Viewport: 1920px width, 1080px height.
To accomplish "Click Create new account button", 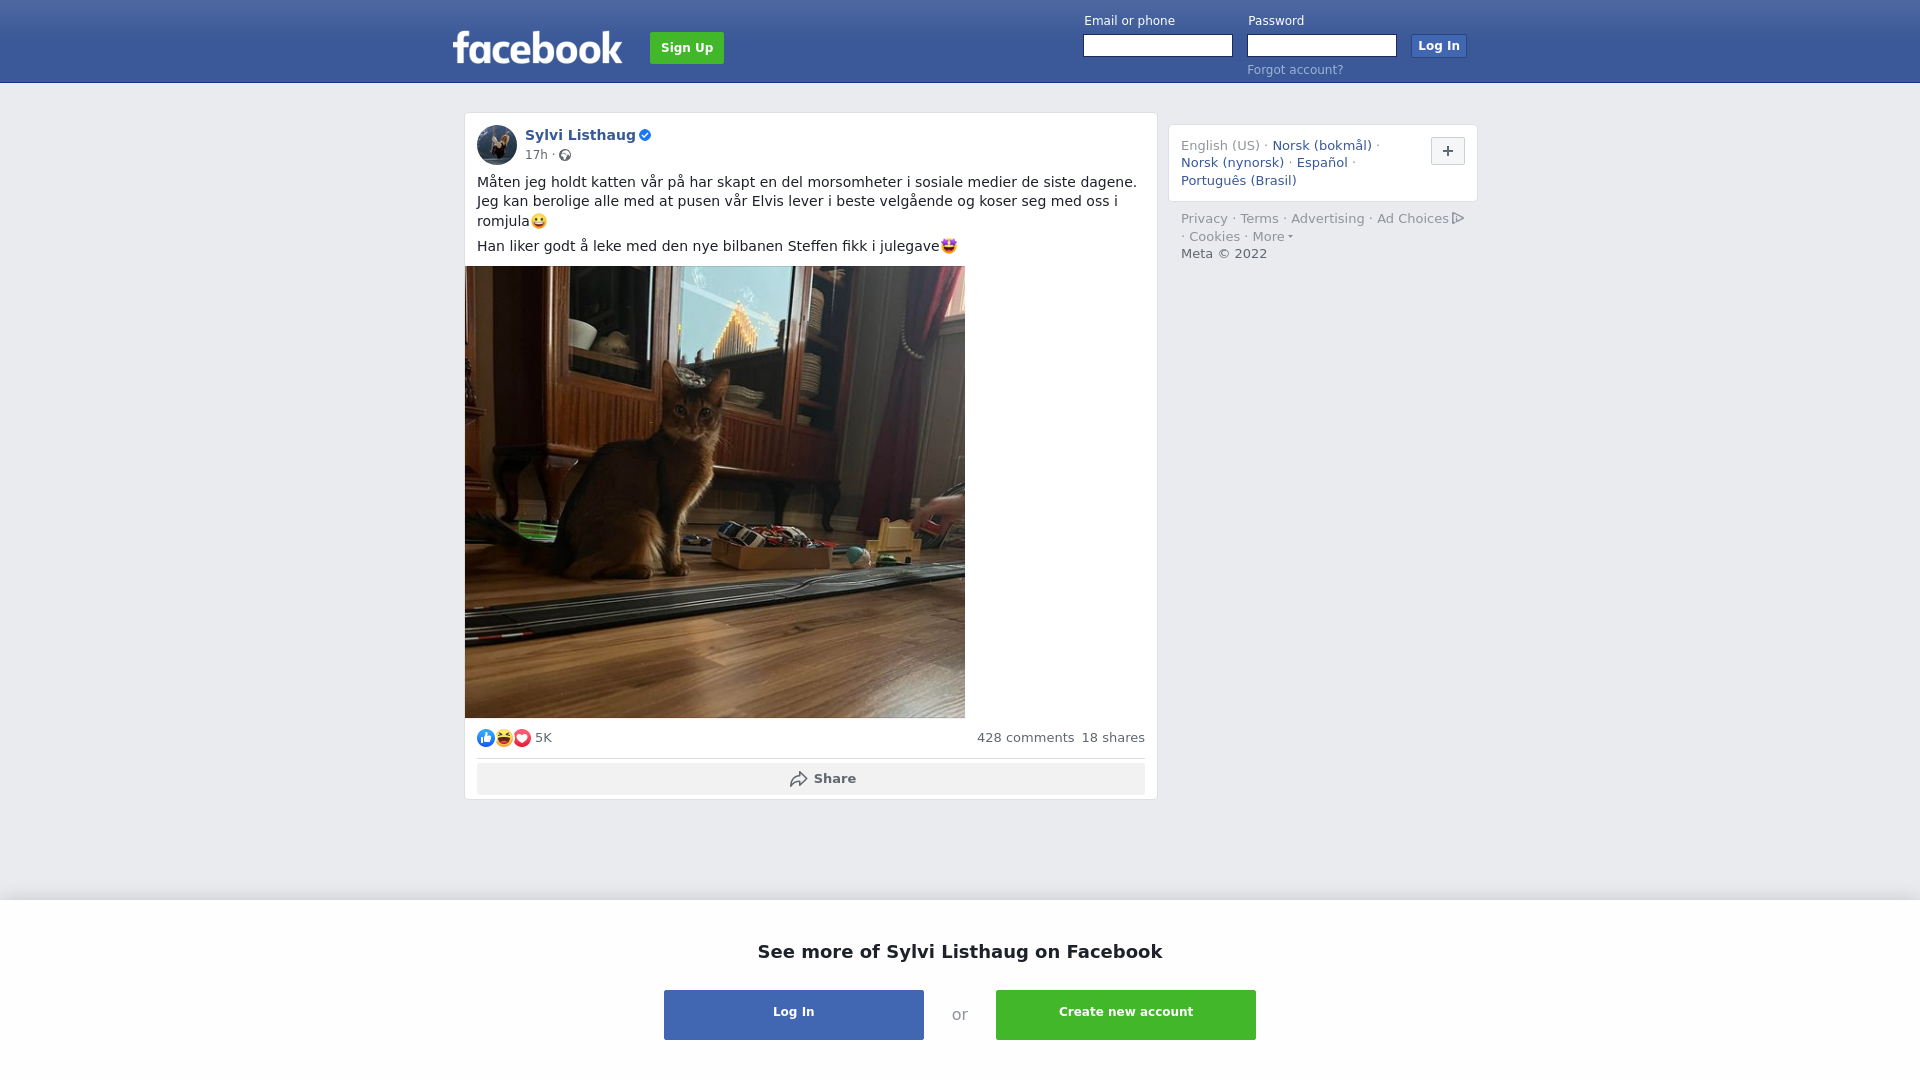I will tap(1126, 1015).
